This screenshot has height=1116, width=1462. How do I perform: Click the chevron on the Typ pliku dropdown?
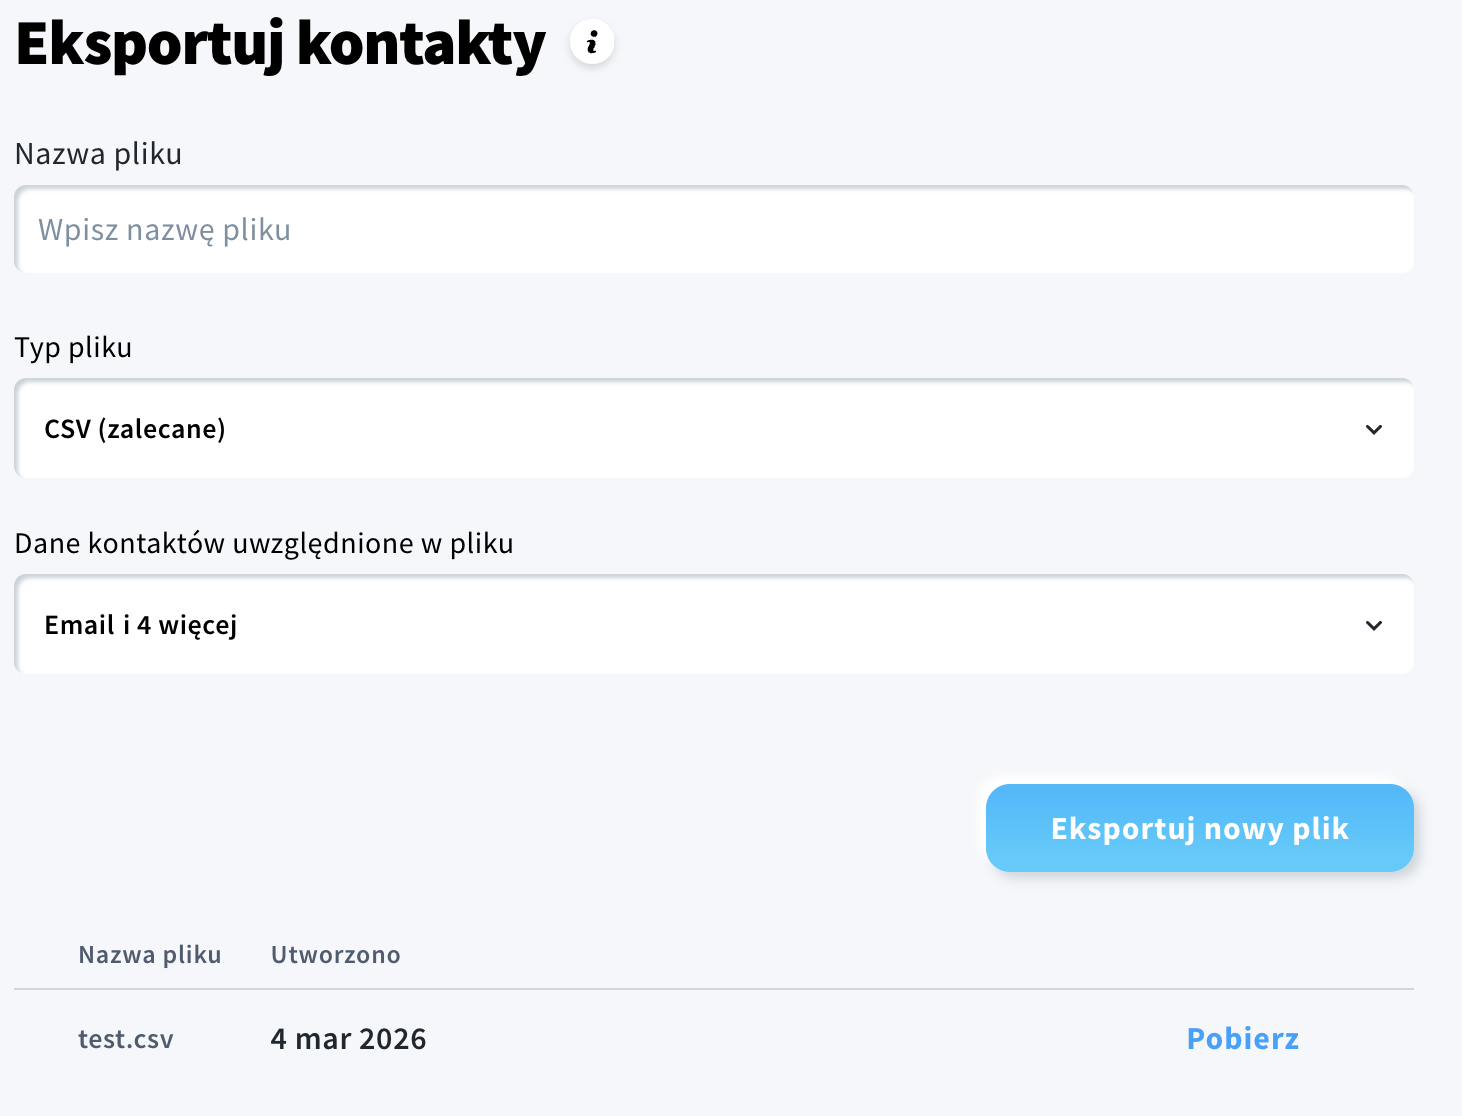coord(1374,429)
